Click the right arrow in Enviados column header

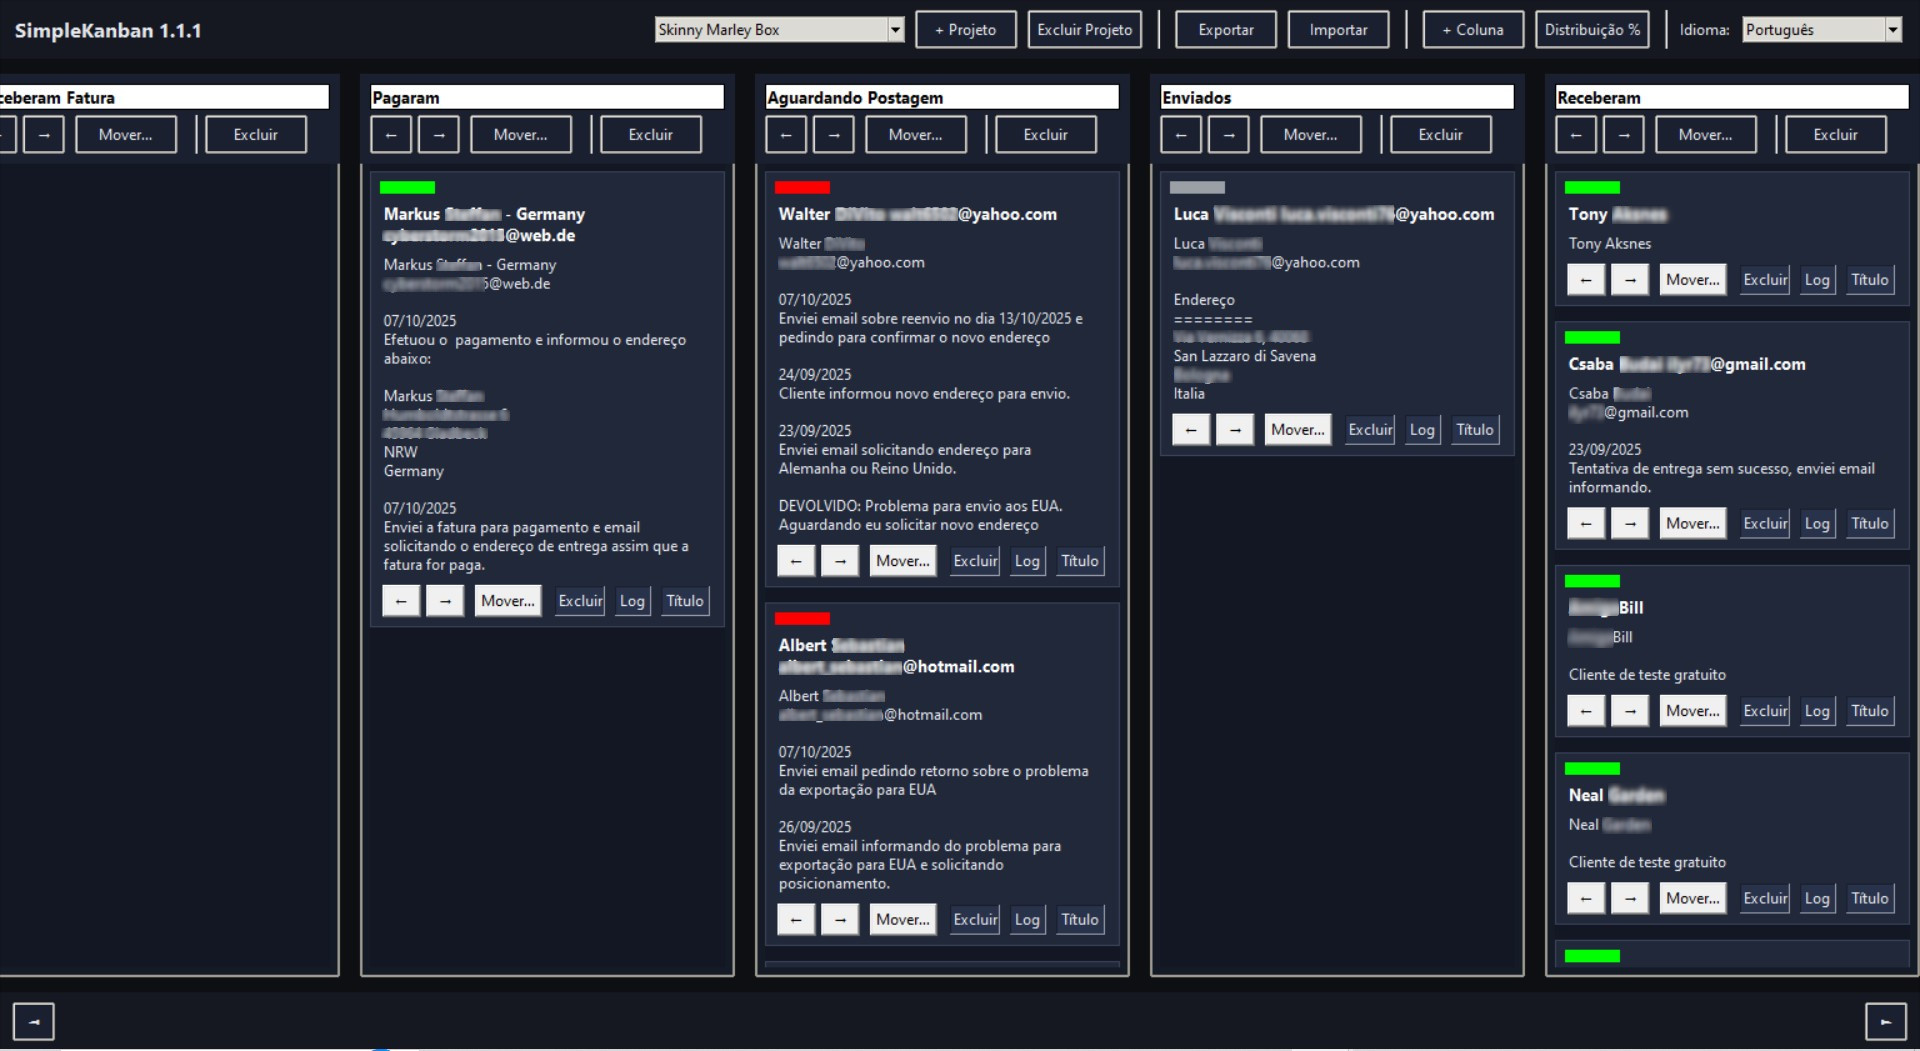point(1229,134)
